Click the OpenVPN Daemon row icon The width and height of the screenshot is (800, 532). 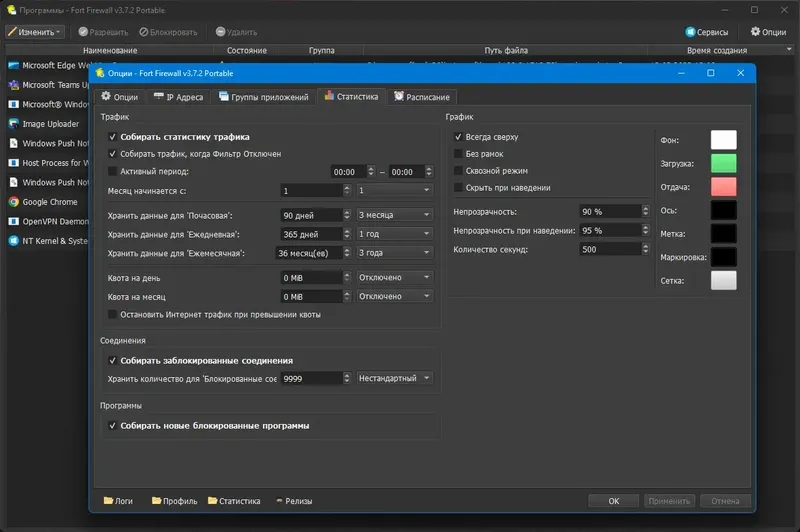click(x=14, y=221)
